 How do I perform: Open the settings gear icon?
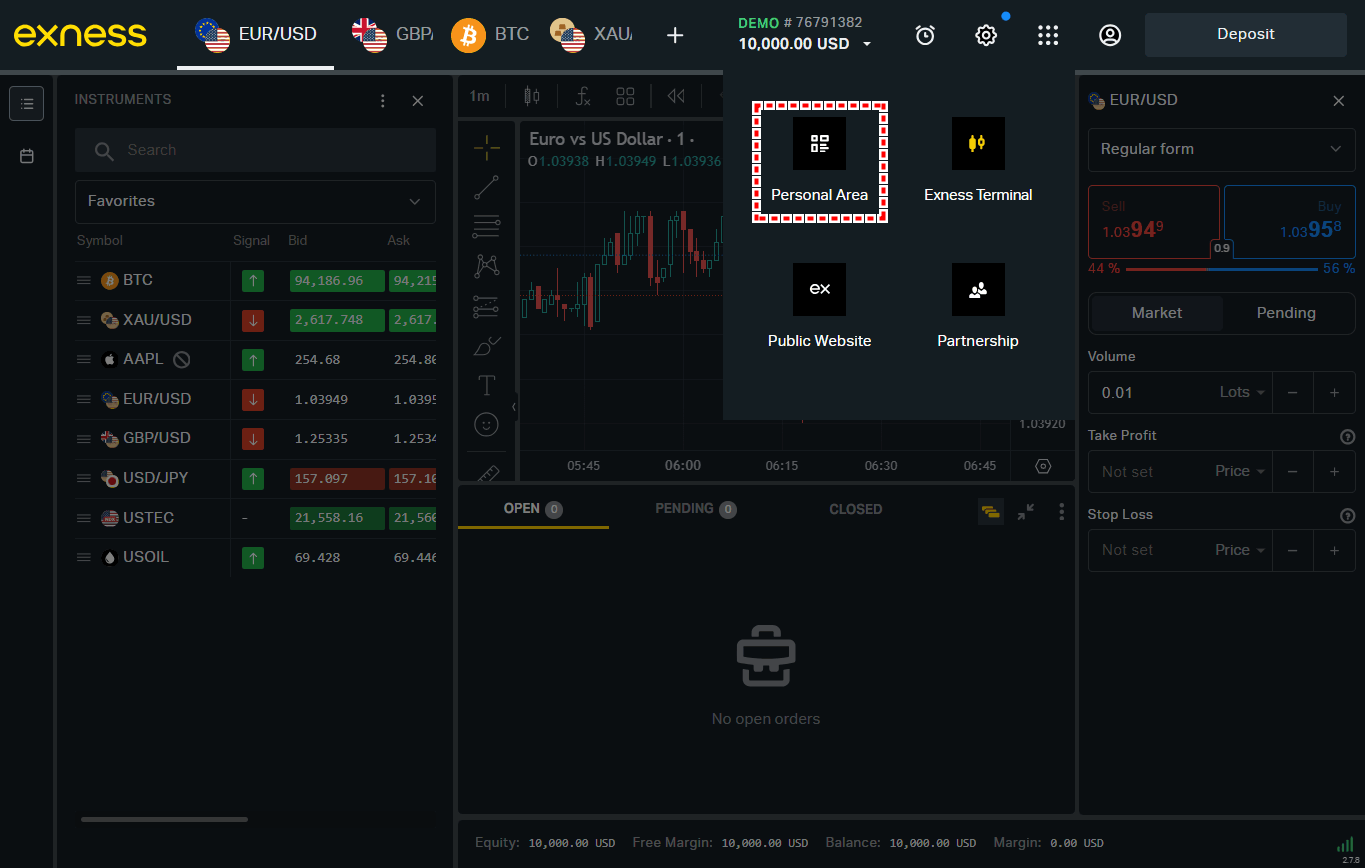(986, 35)
